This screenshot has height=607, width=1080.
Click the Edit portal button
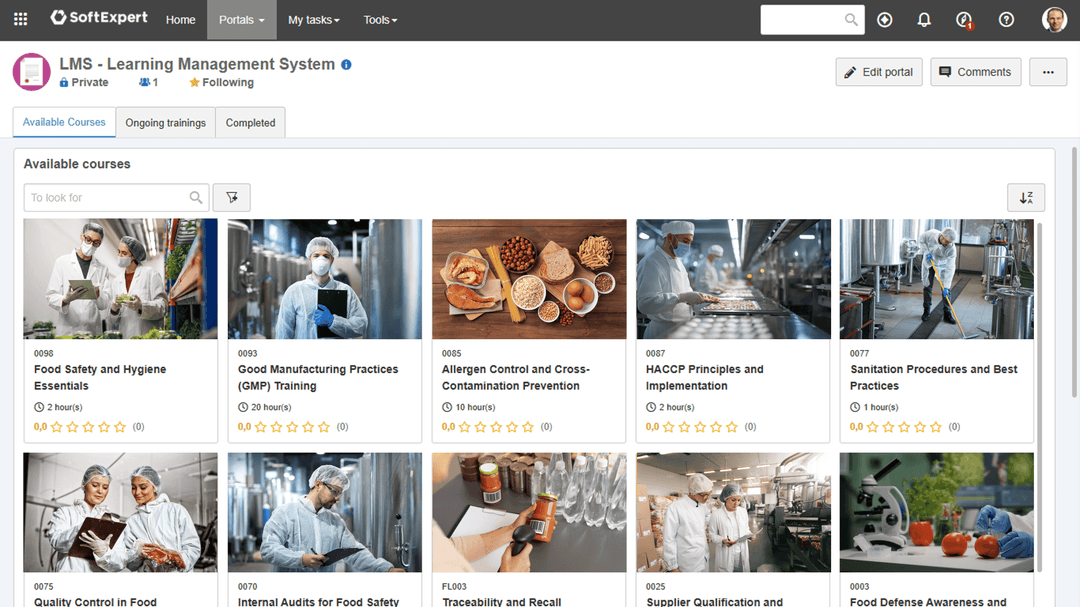point(878,72)
